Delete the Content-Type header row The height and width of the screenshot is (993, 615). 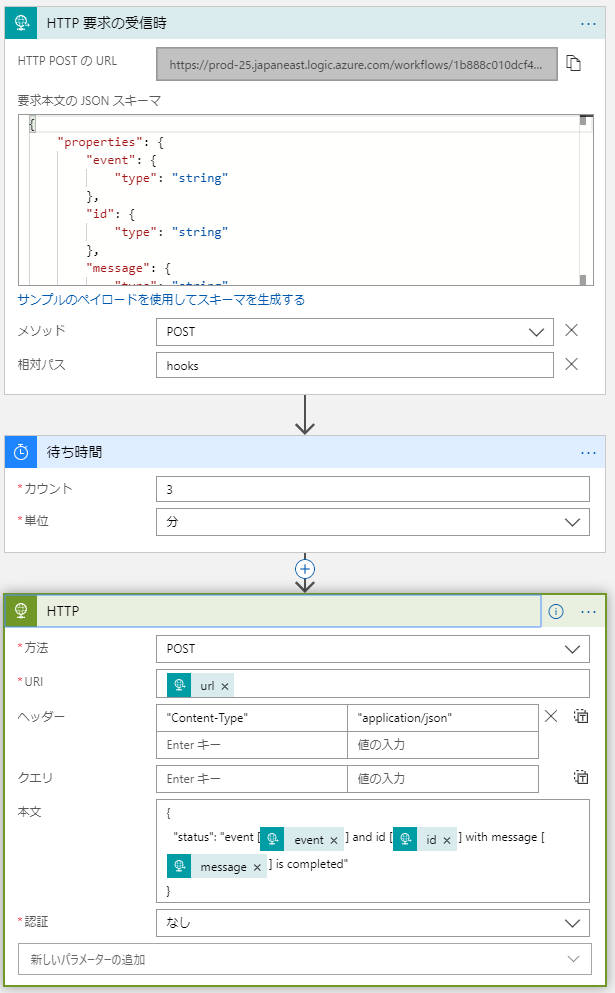click(x=550, y=716)
